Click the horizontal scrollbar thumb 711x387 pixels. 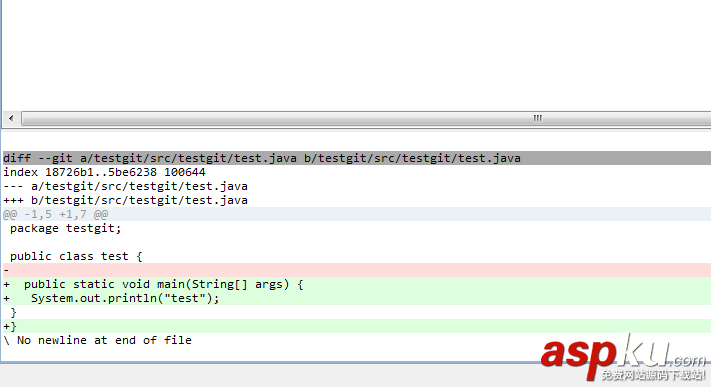point(366,118)
